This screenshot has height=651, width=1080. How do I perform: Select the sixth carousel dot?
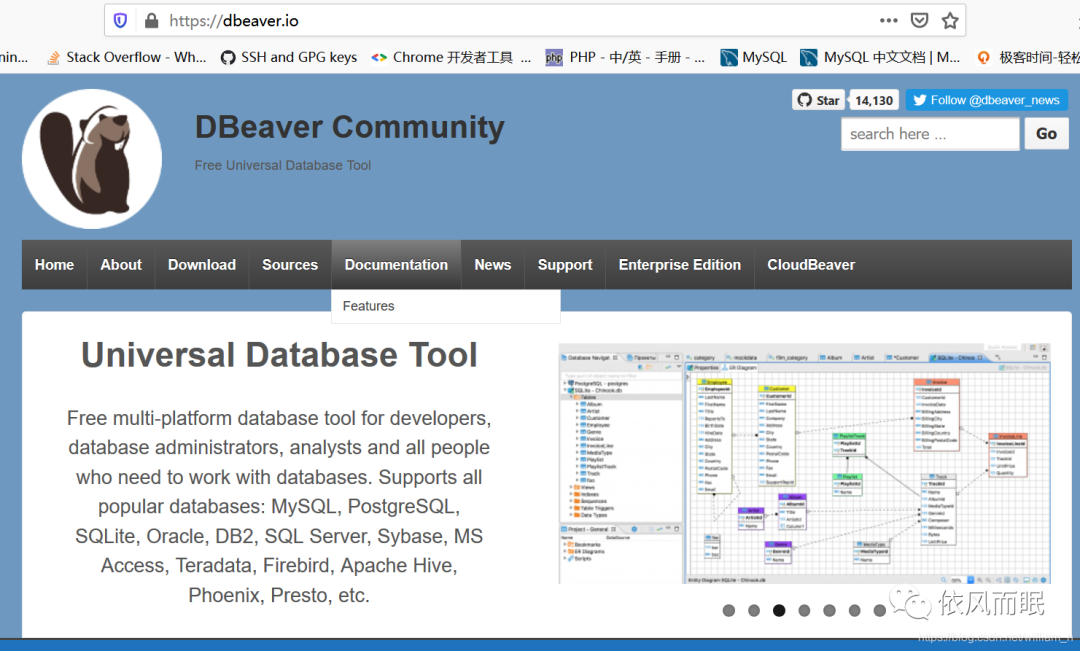click(x=854, y=610)
